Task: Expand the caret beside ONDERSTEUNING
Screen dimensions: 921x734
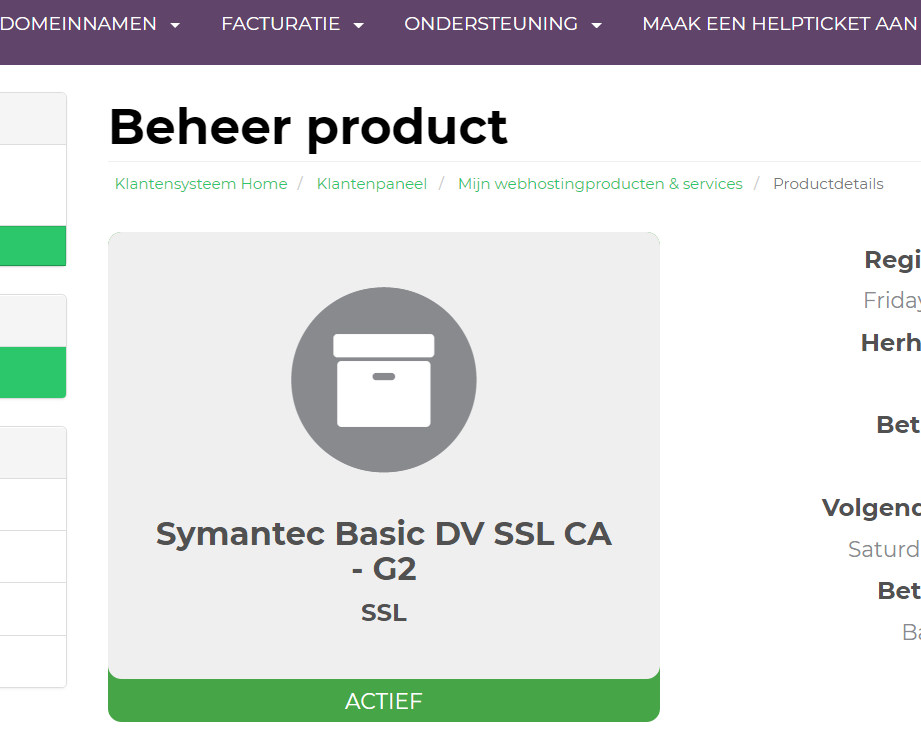Action: pos(597,25)
